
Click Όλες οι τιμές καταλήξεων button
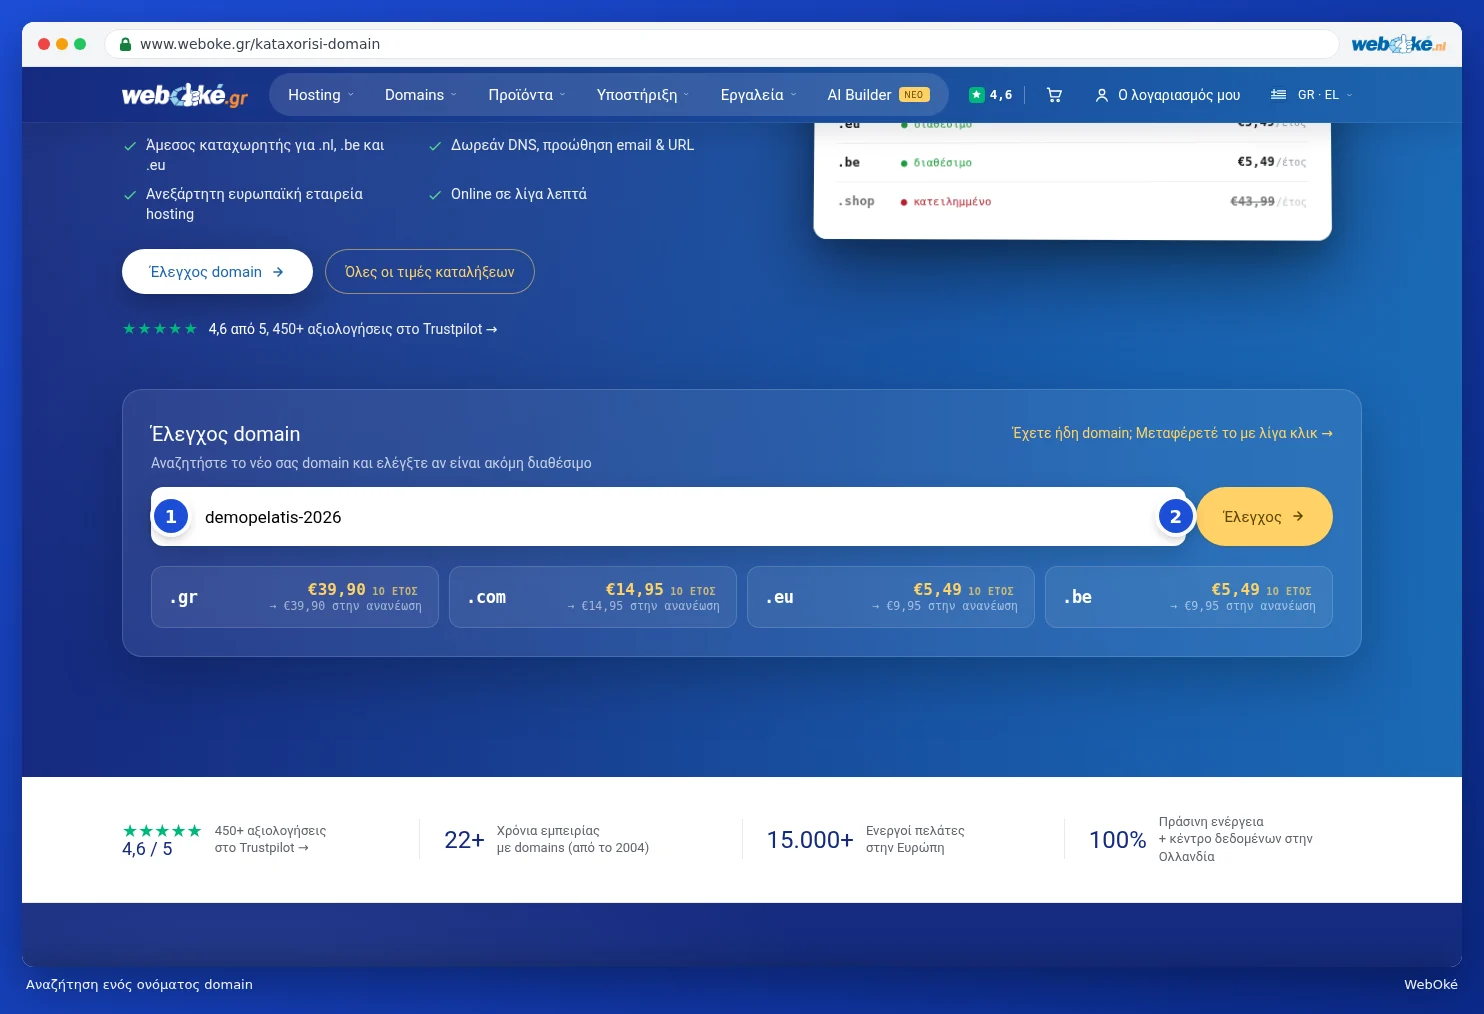click(x=430, y=272)
